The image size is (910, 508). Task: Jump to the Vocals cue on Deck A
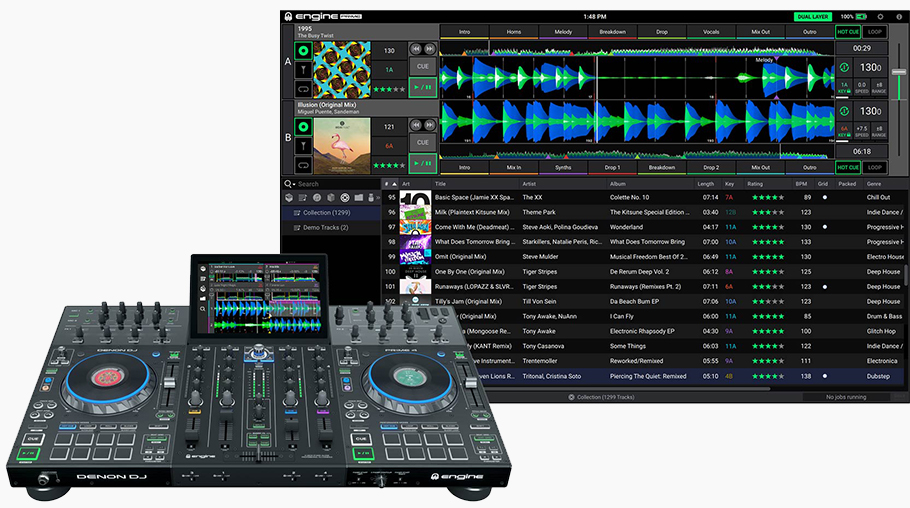(711, 32)
